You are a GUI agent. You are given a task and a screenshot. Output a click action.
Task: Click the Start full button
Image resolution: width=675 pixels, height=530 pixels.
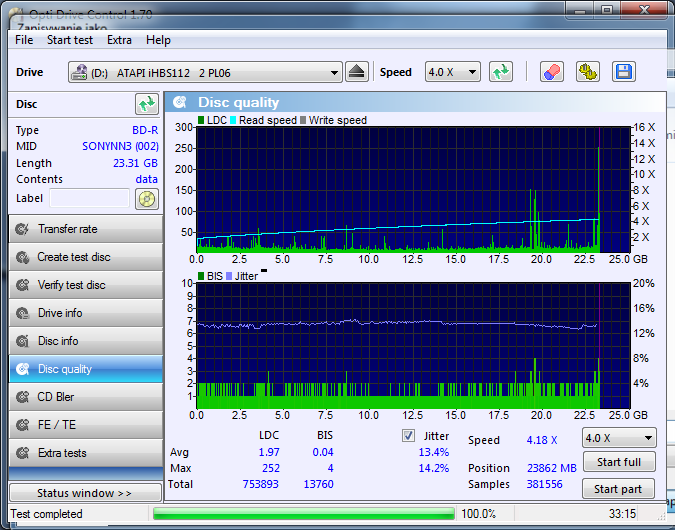[619, 462]
